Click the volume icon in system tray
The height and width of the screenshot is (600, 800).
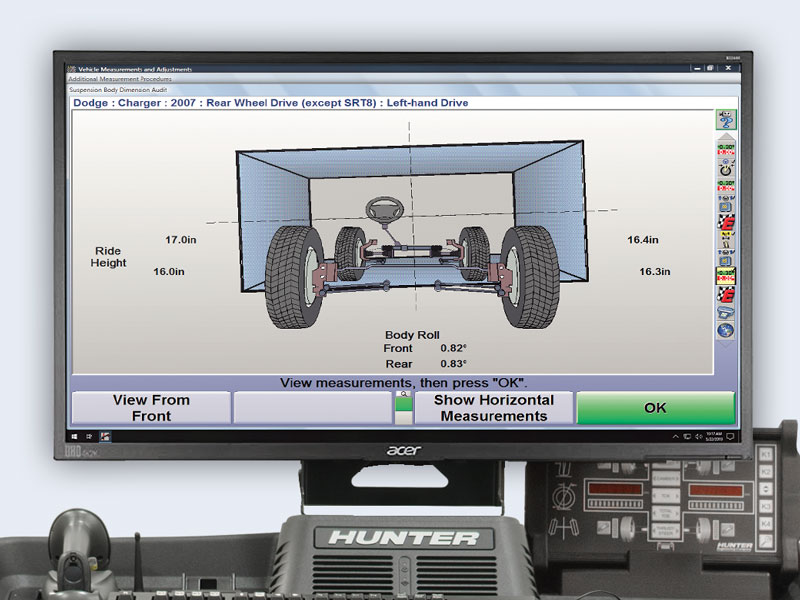pyautogui.click(x=698, y=436)
